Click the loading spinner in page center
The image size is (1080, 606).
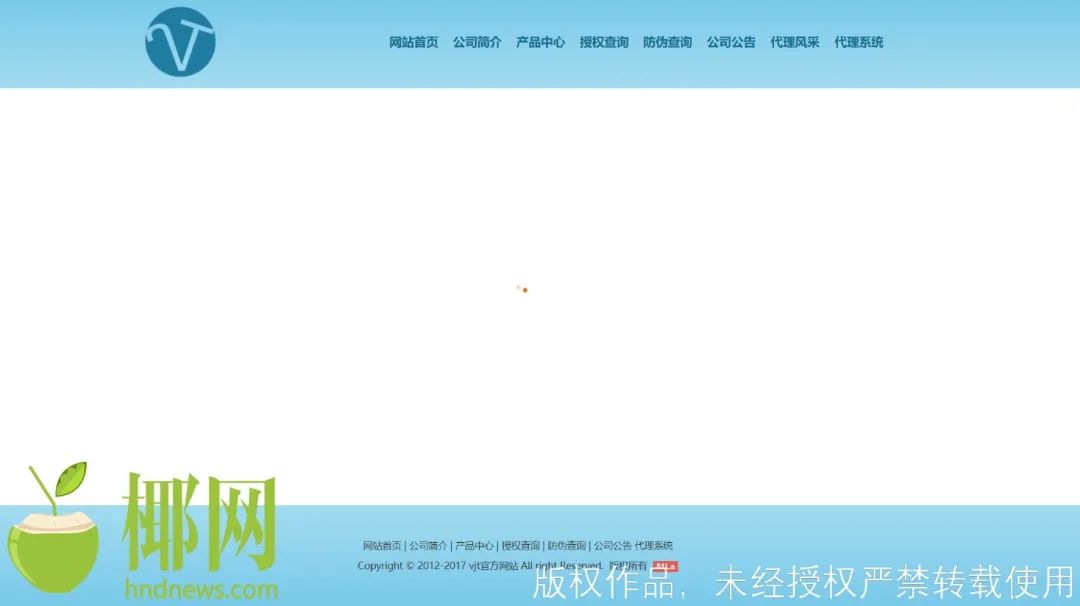tap(523, 289)
